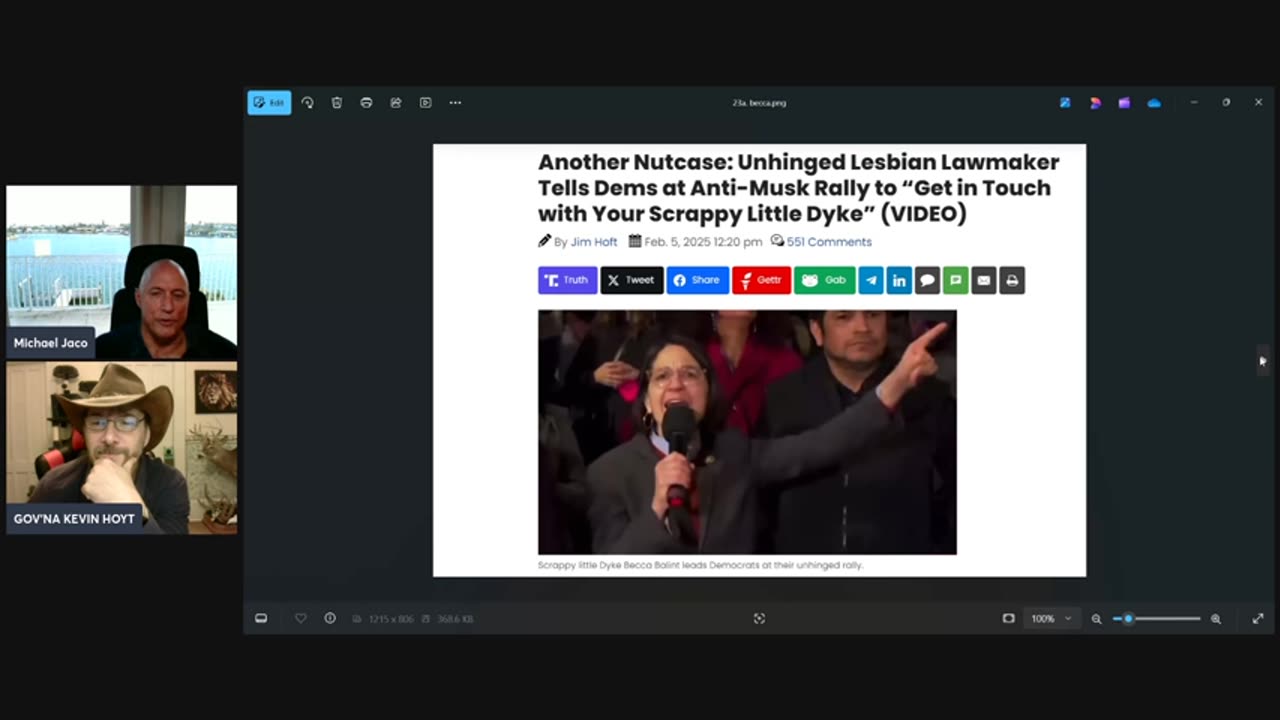
Task: Restore down the Photos window
Action: click(1226, 102)
